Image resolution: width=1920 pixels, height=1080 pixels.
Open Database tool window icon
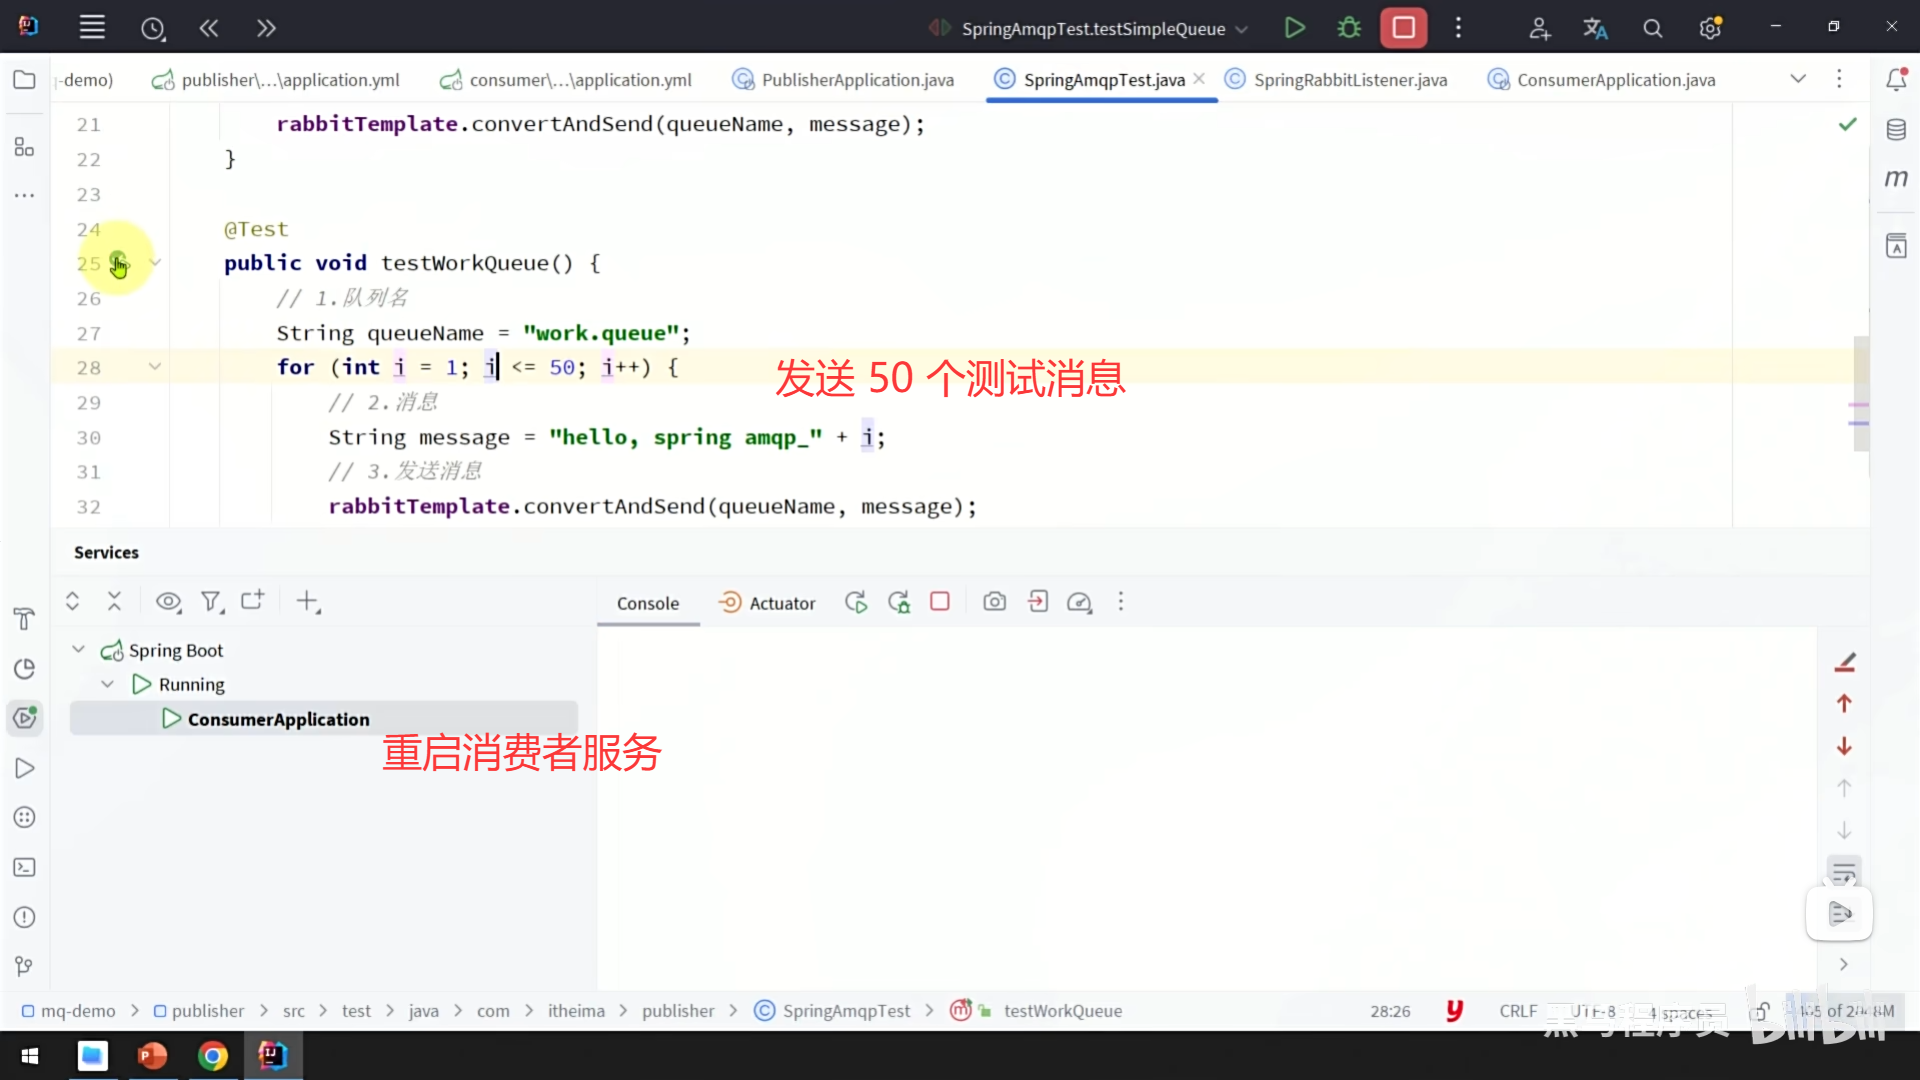(x=1896, y=129)
